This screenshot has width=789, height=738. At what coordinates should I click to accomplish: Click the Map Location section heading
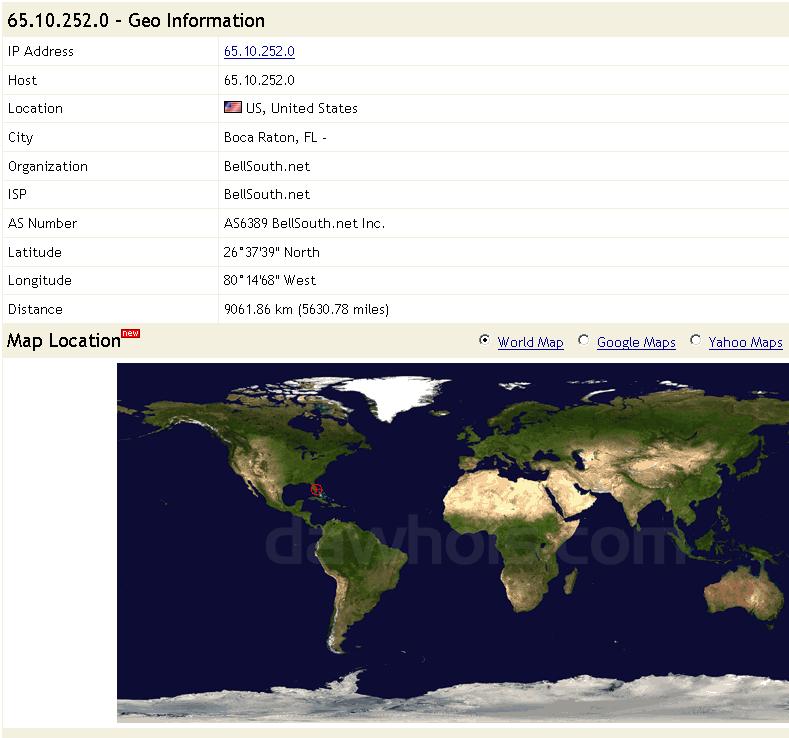(63, 341)
